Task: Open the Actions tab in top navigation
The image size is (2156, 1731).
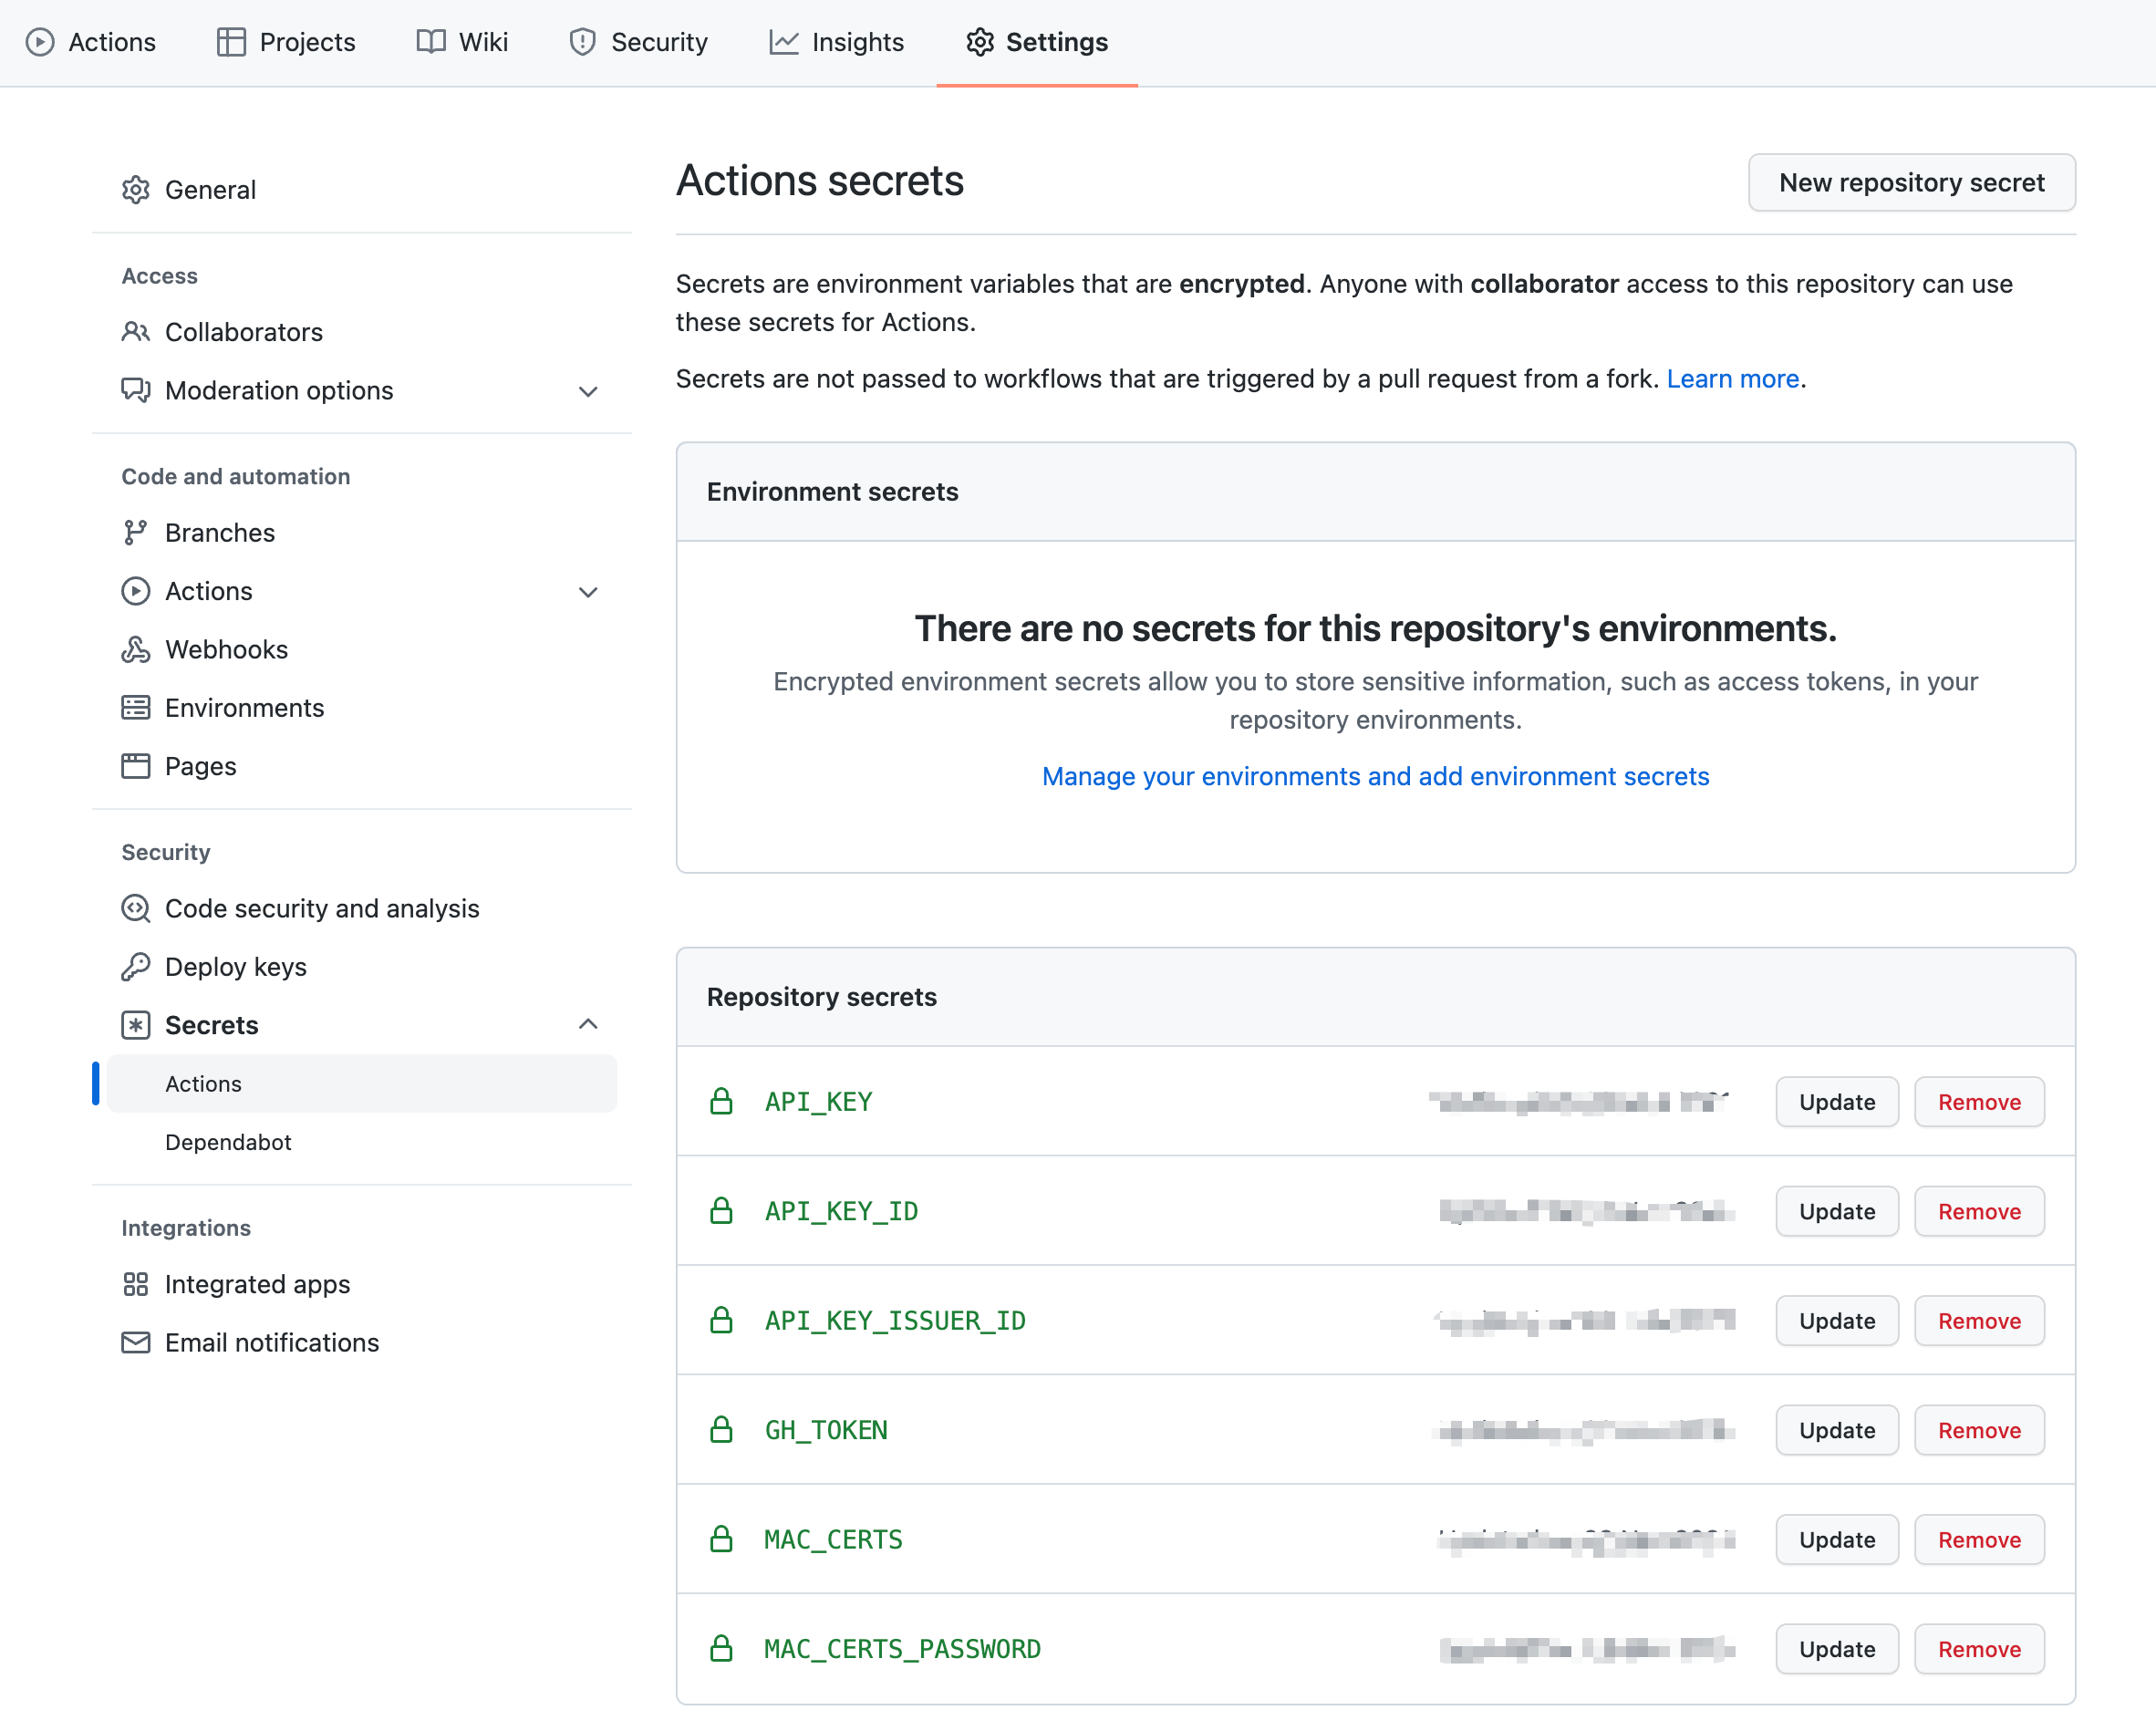Action: (91, 42)
